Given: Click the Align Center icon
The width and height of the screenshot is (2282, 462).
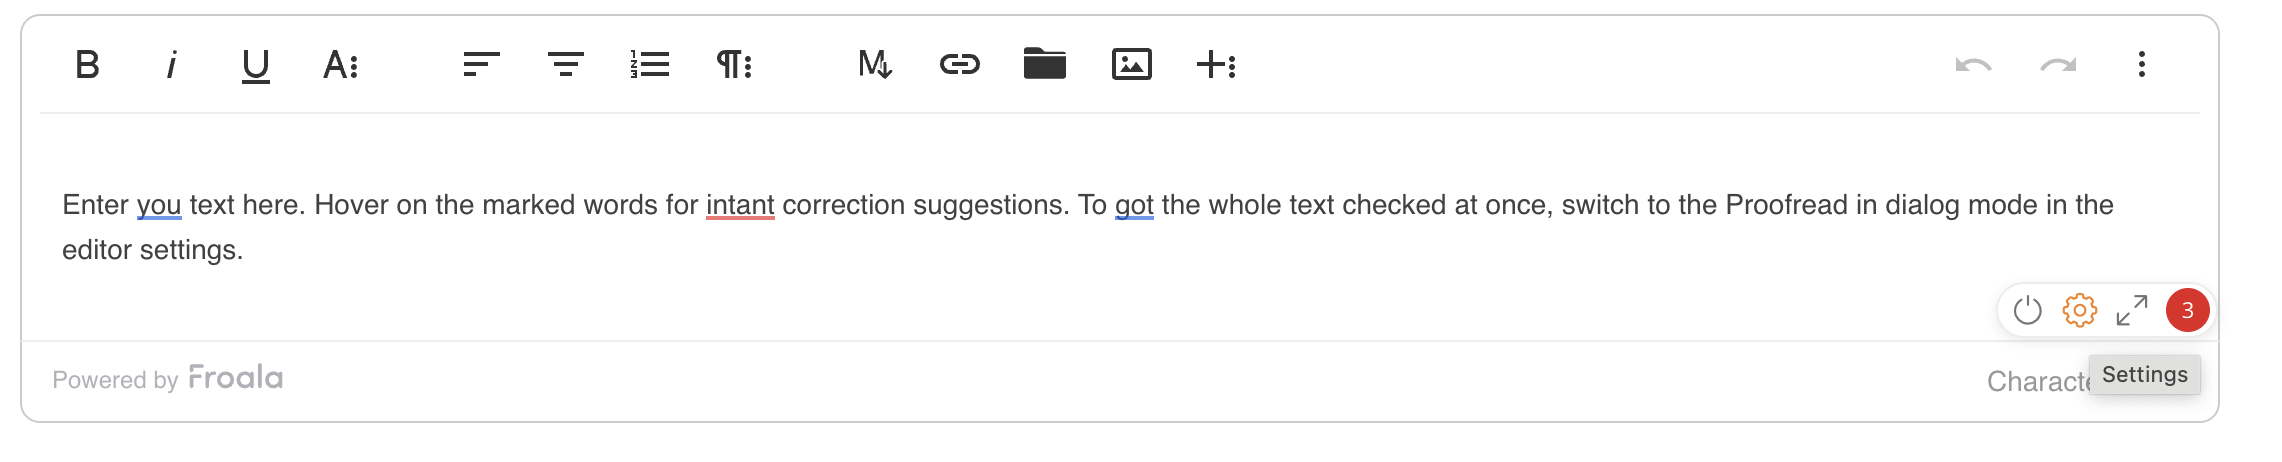Looking at the screenshot, I should tap(566, 65).
